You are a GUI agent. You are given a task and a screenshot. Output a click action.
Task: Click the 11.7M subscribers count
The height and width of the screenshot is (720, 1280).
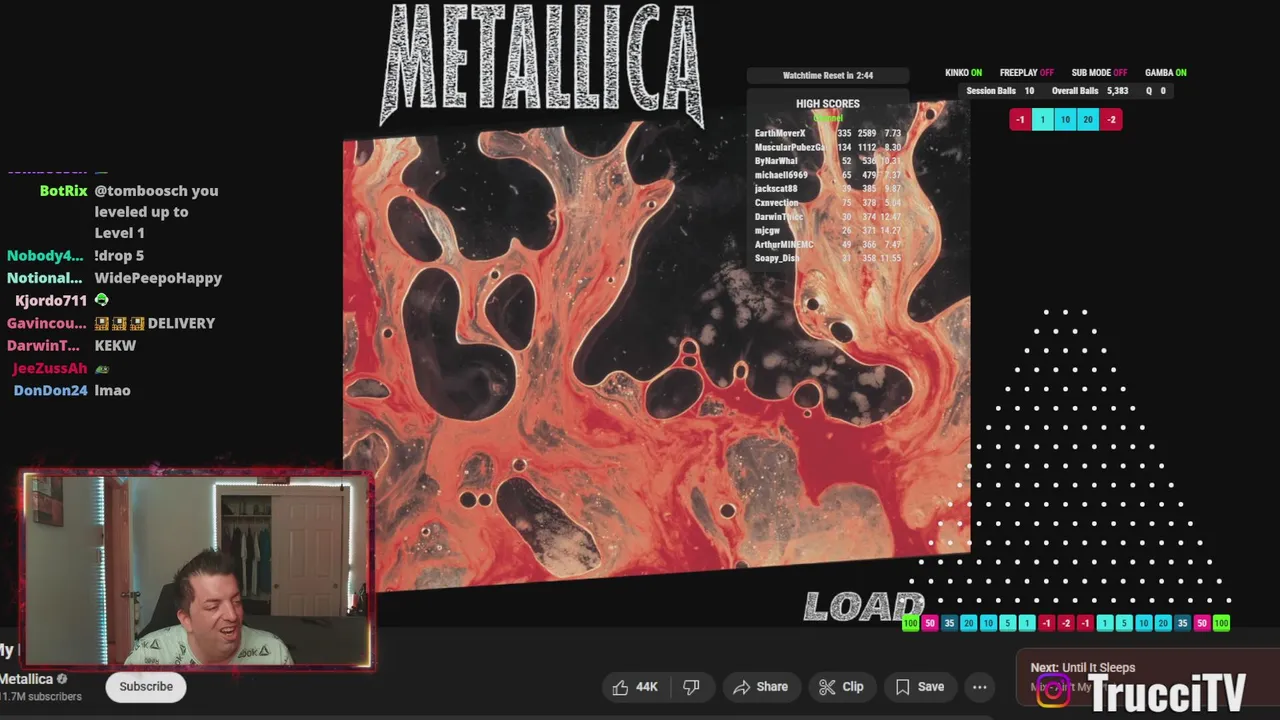[x=41, y=697]
